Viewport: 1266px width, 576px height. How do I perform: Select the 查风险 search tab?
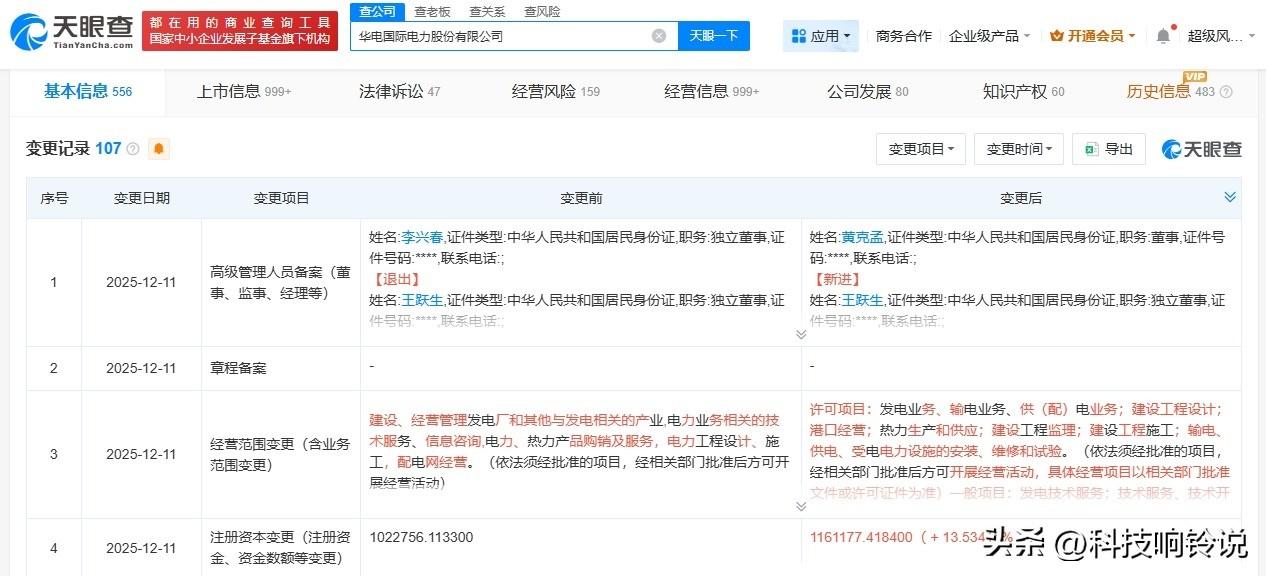(x=541, y=11)
